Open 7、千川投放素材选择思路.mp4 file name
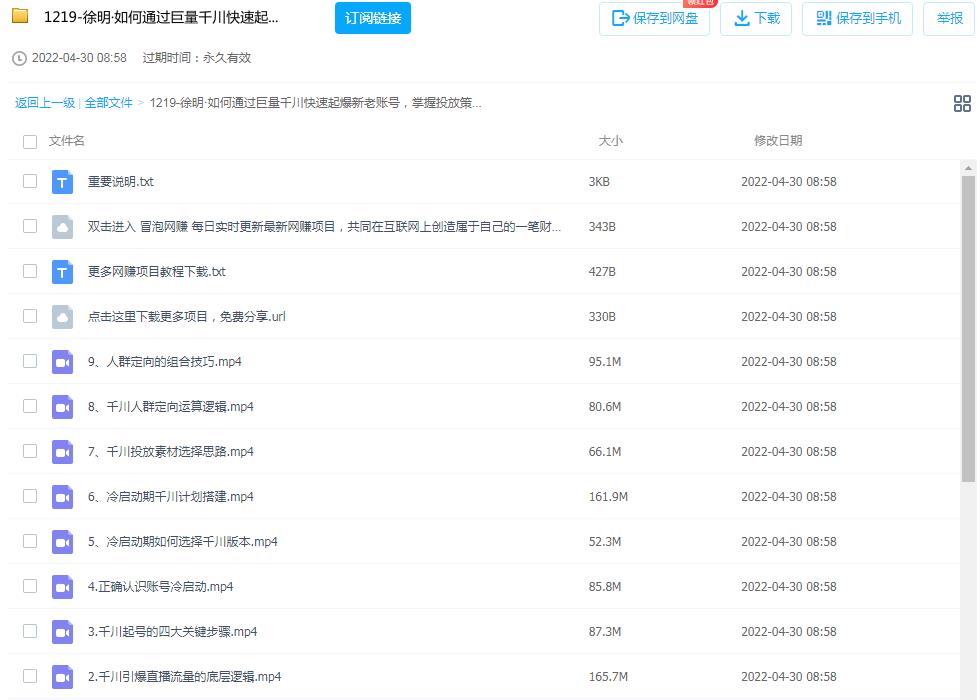Screen dimensions: 980x700 point(171,452)
